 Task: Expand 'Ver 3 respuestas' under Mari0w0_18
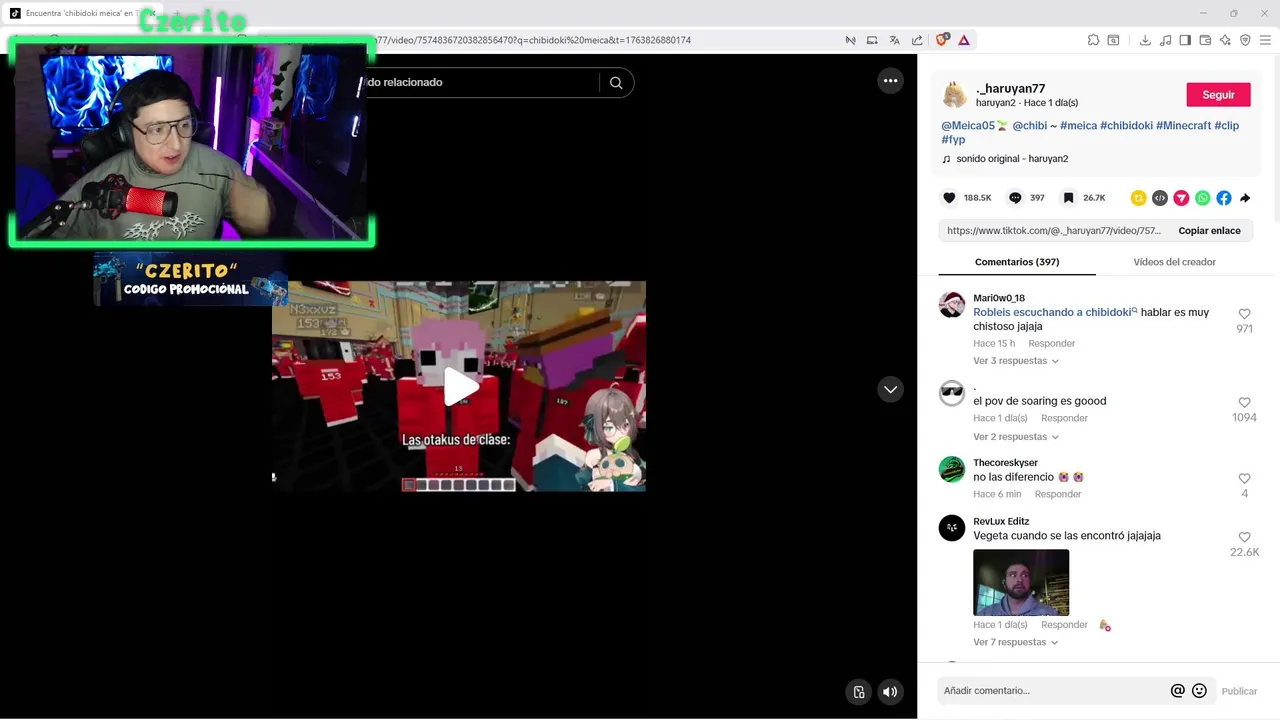tap(1015, 361)
